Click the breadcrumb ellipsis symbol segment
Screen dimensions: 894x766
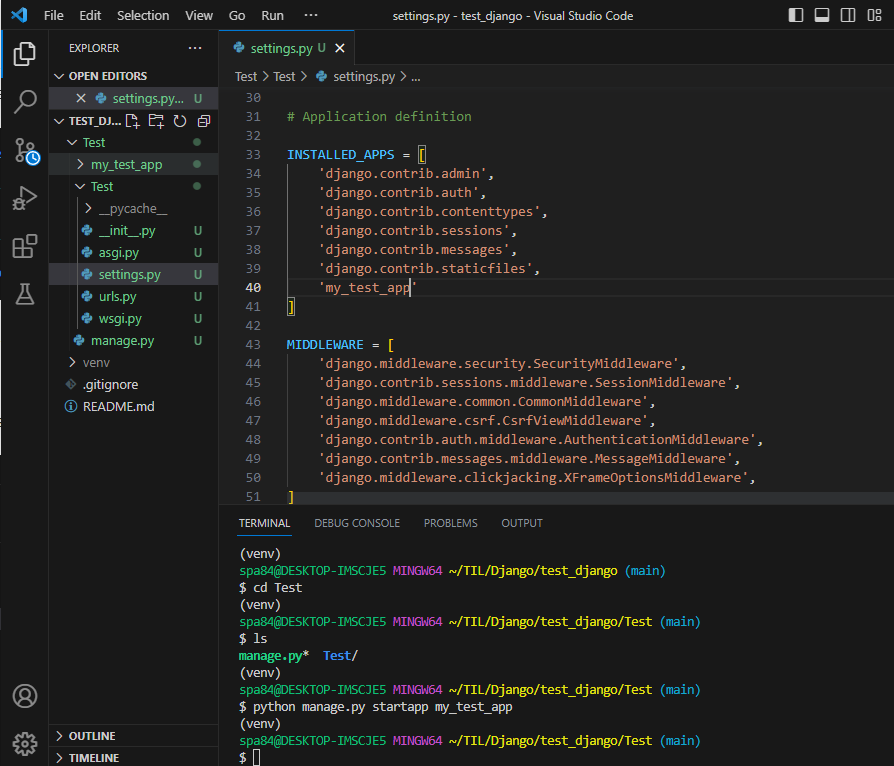coord(416,76)
